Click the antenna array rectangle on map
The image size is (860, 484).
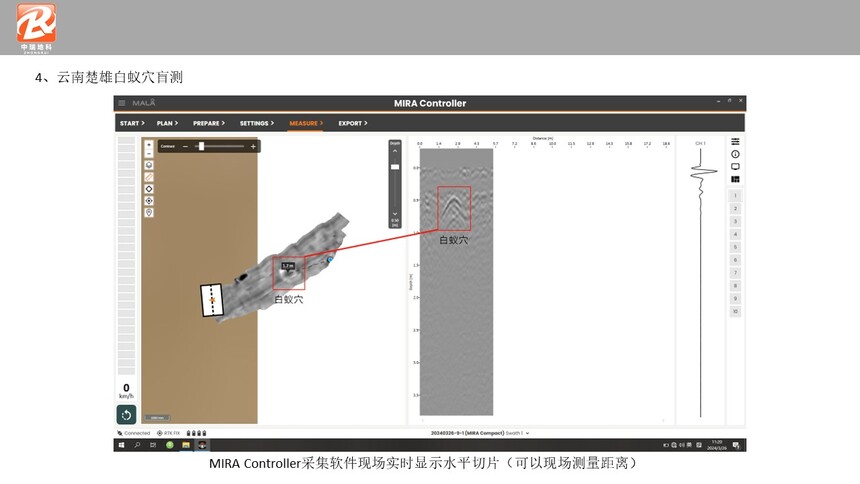(212, 300)
